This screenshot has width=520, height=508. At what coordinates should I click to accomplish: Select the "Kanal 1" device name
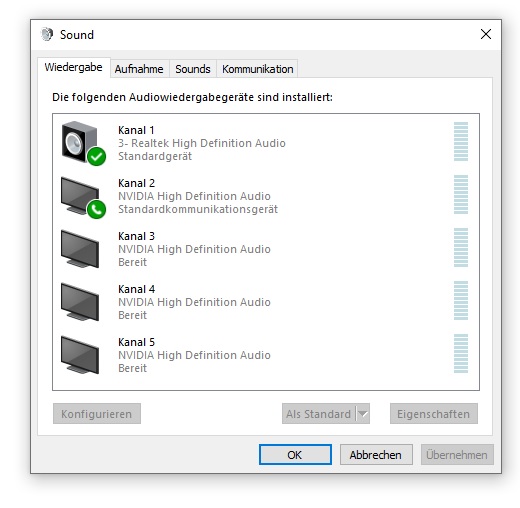pos(136,130)
